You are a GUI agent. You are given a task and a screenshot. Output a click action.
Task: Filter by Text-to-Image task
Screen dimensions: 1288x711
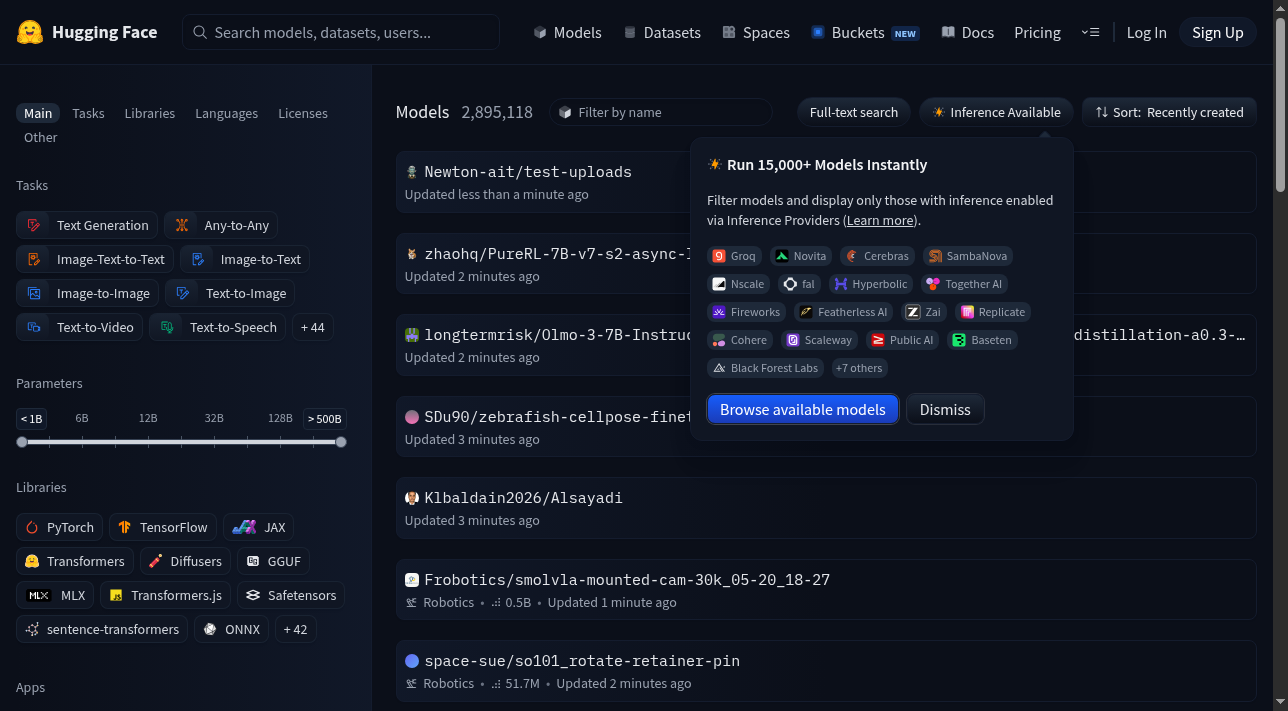pos(230,293)
